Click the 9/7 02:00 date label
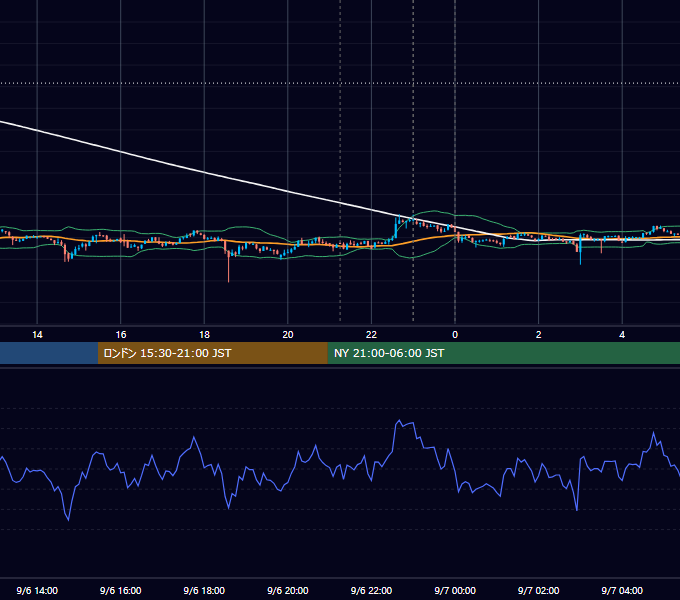 pyautogui.click(x=539, y=590)
